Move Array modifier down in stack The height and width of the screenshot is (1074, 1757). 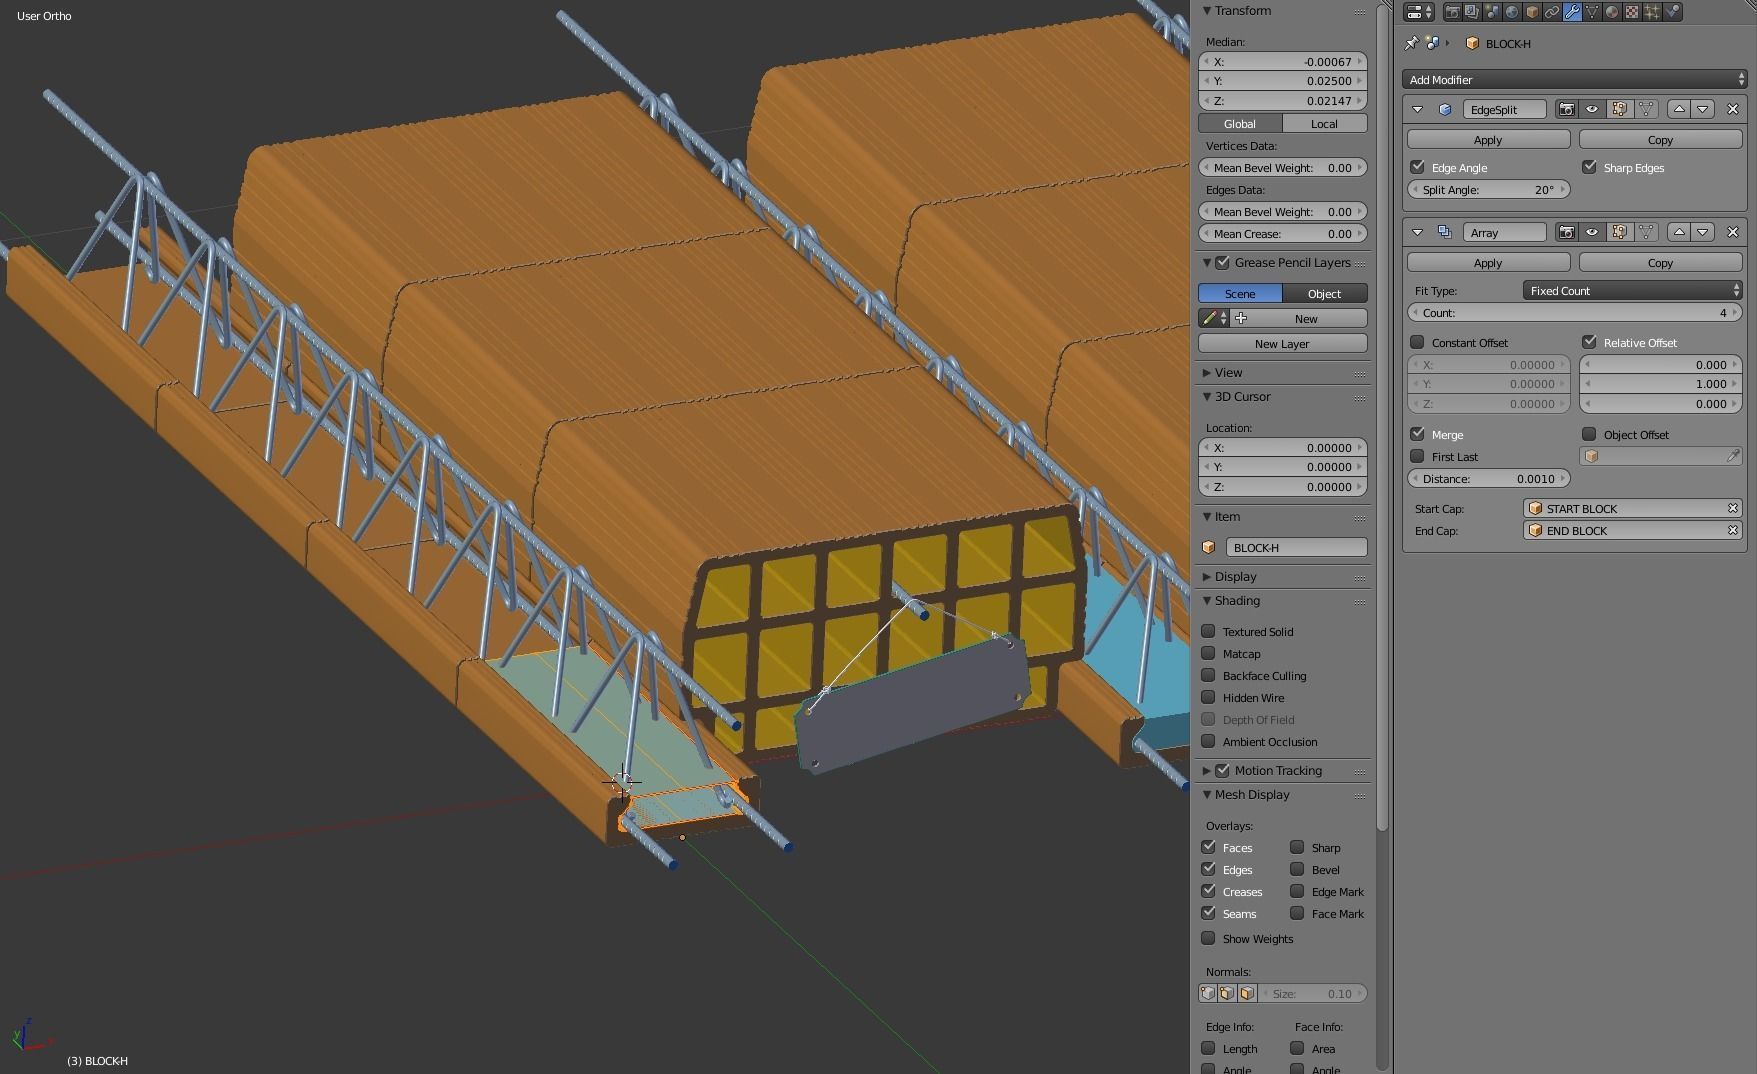pyautogui.click(x=1703, y=232)
